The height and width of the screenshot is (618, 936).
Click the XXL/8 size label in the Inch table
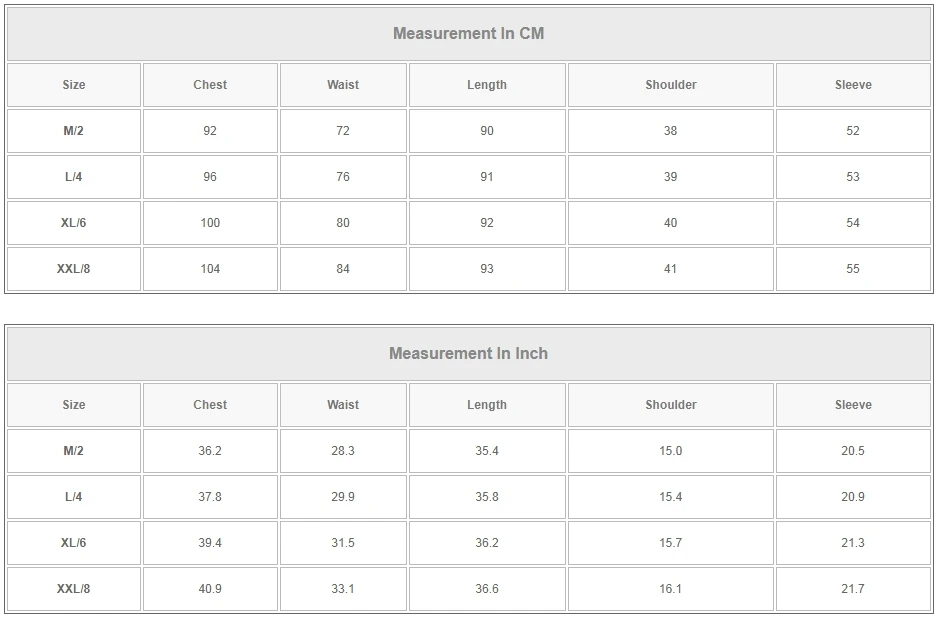74,589
